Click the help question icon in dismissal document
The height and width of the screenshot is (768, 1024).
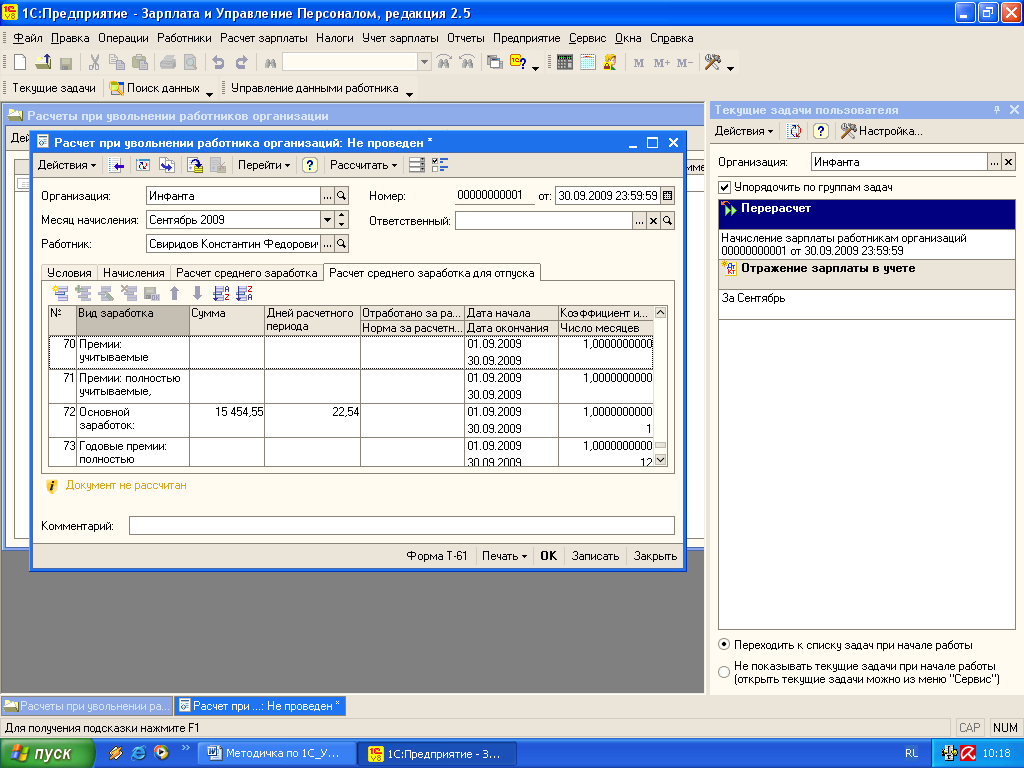(x=310, y=165)
